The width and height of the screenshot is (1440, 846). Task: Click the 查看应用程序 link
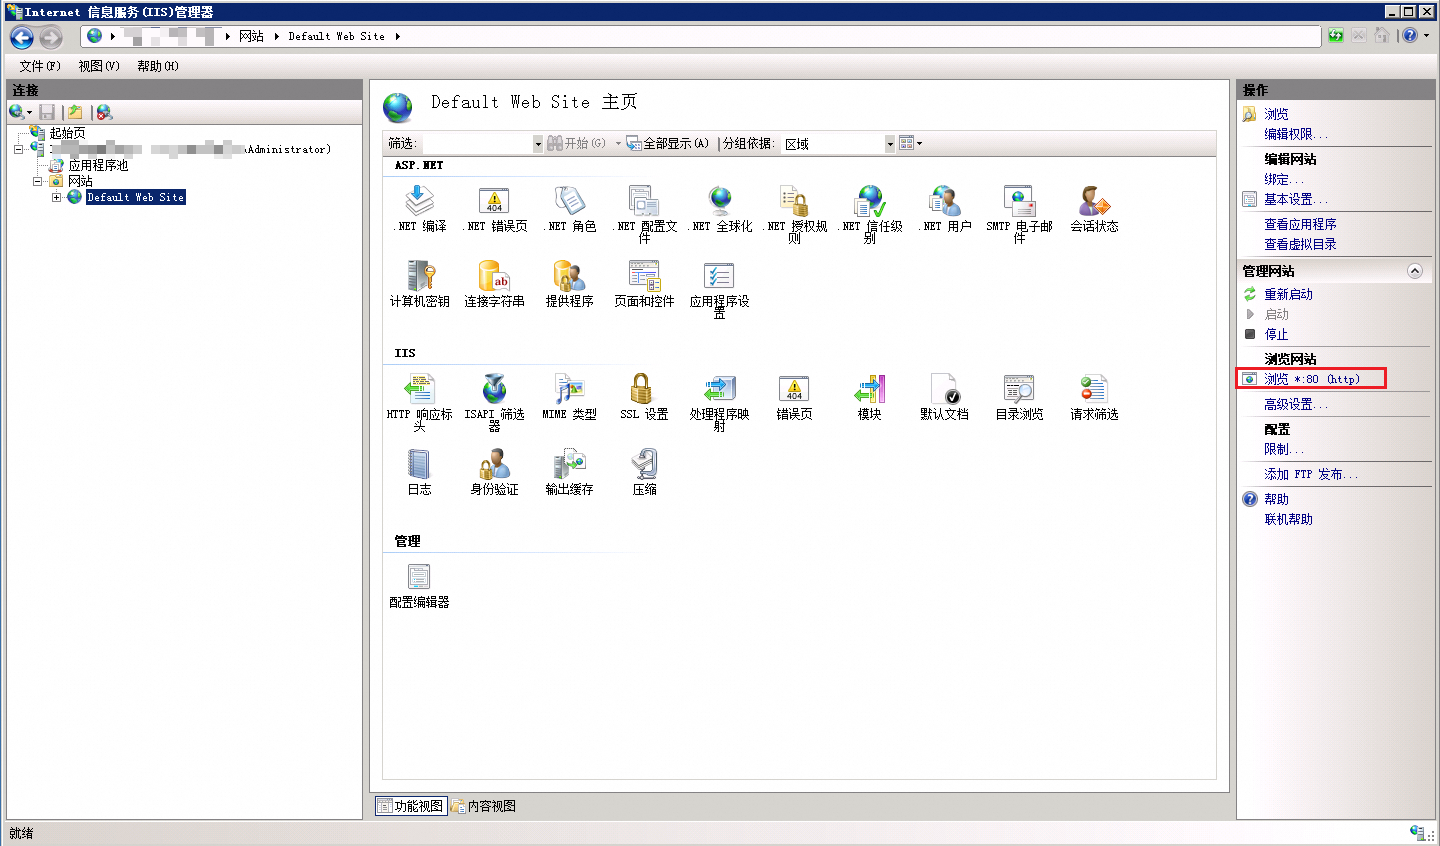click(1300, 224)
